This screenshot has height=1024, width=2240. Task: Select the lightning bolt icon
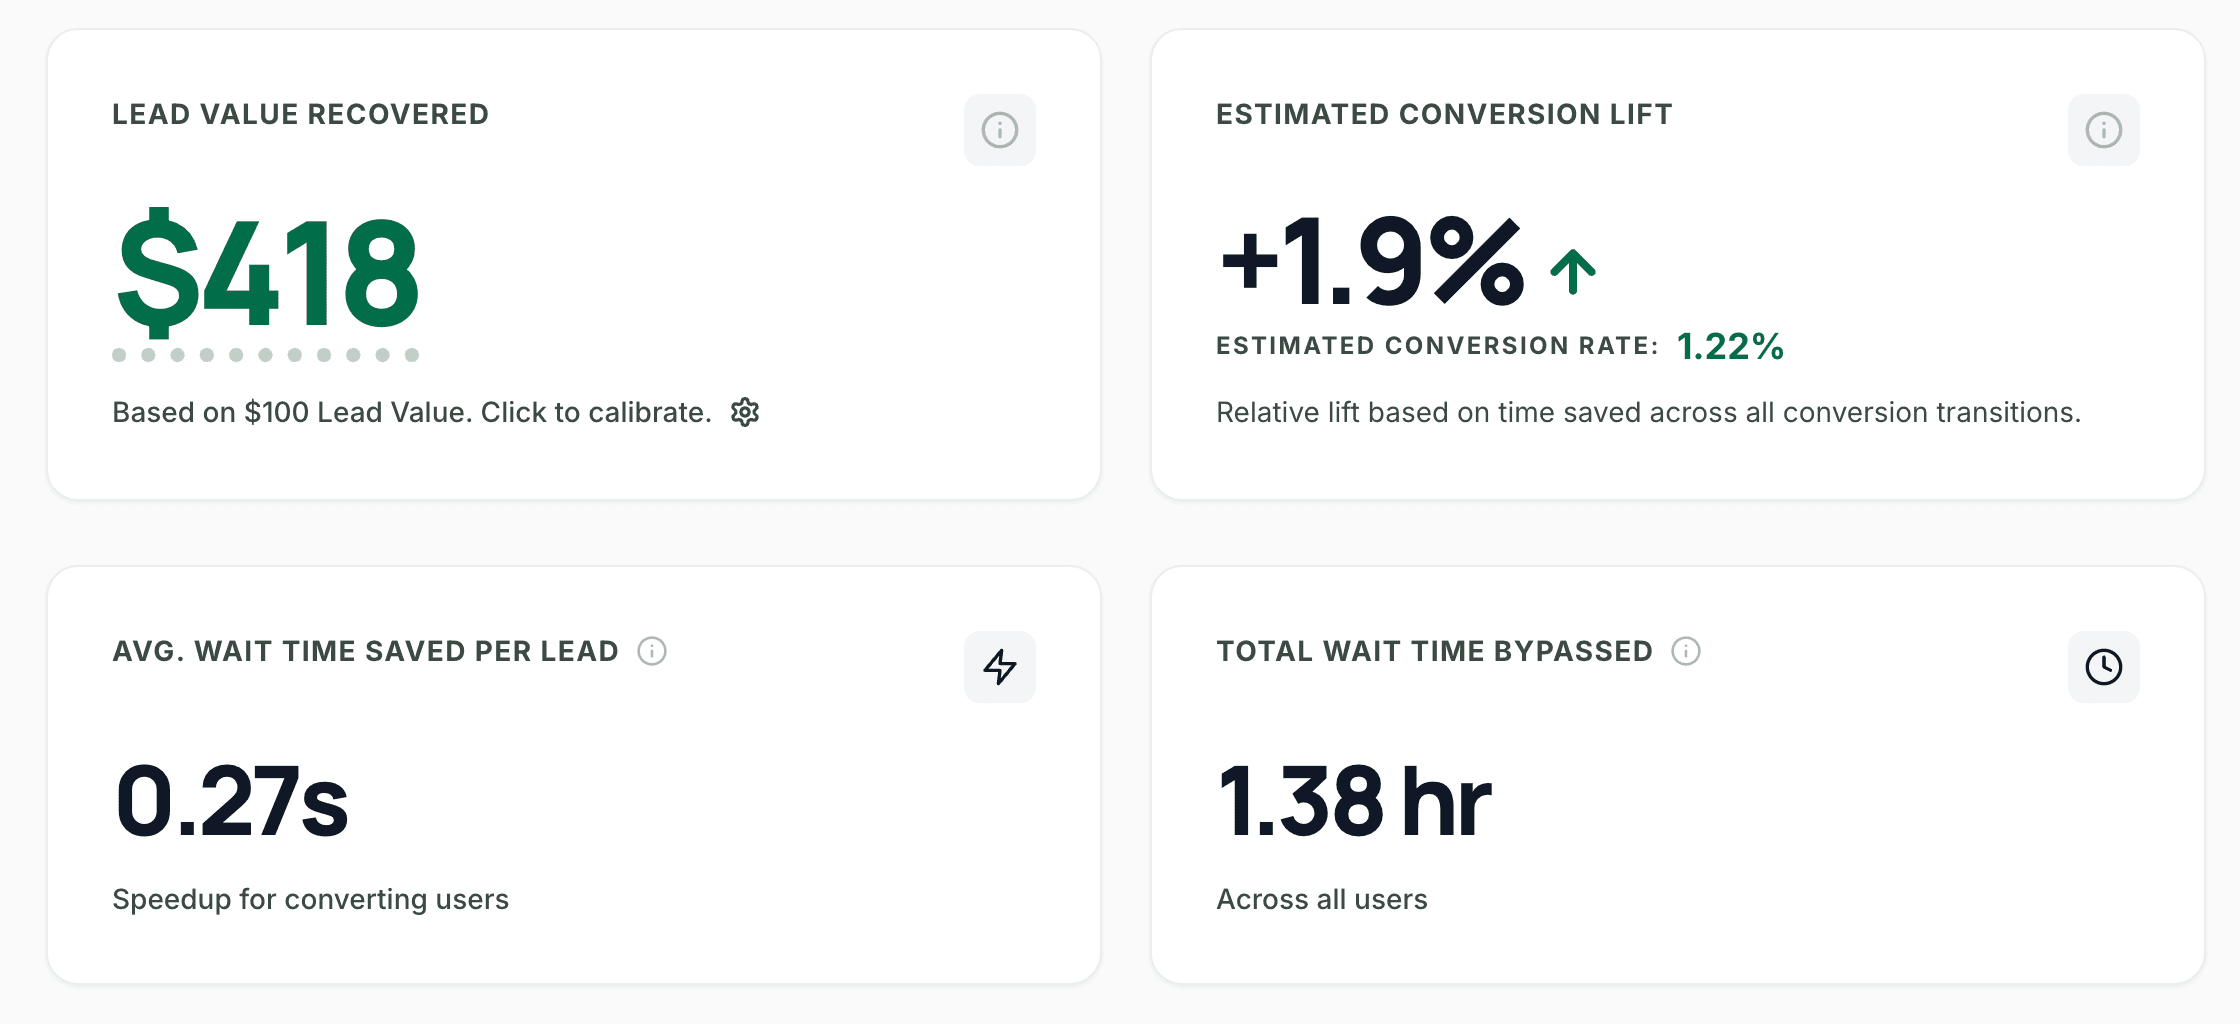[999, 667]
